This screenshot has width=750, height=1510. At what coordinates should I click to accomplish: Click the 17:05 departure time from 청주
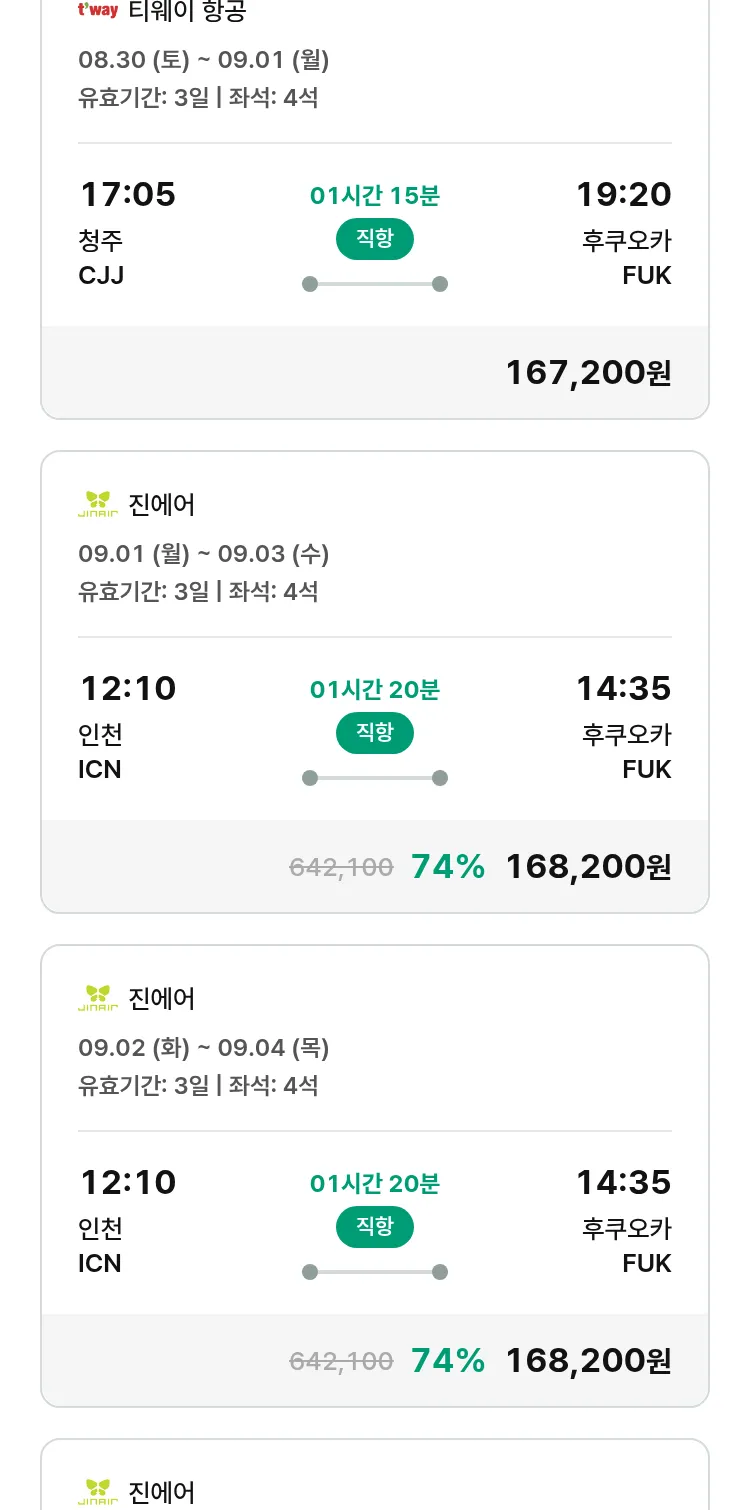(128, 194)
